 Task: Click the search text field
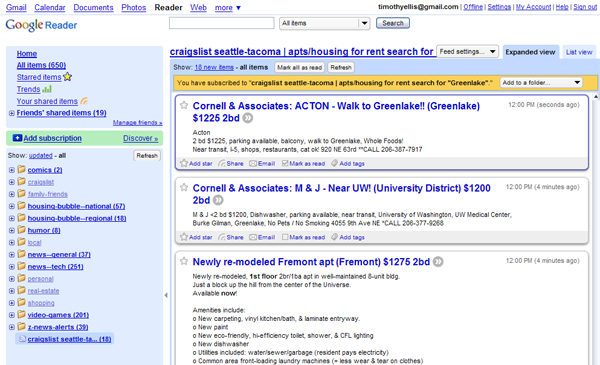[222, 23]
